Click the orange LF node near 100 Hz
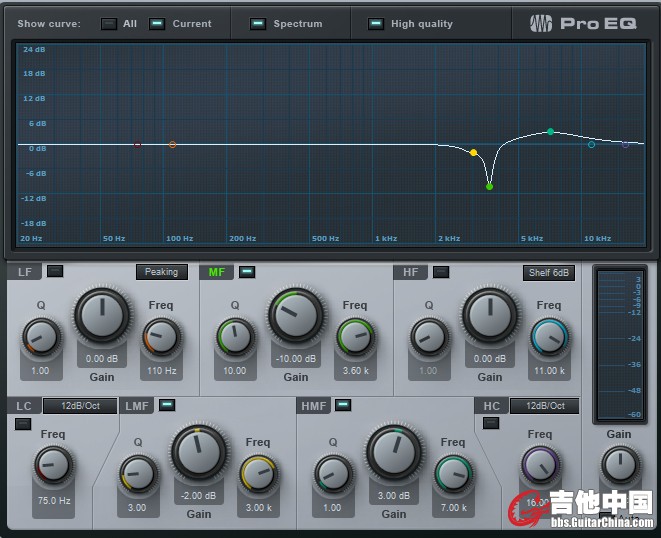This screenshot has height=538, width=661. click(172, 145)
